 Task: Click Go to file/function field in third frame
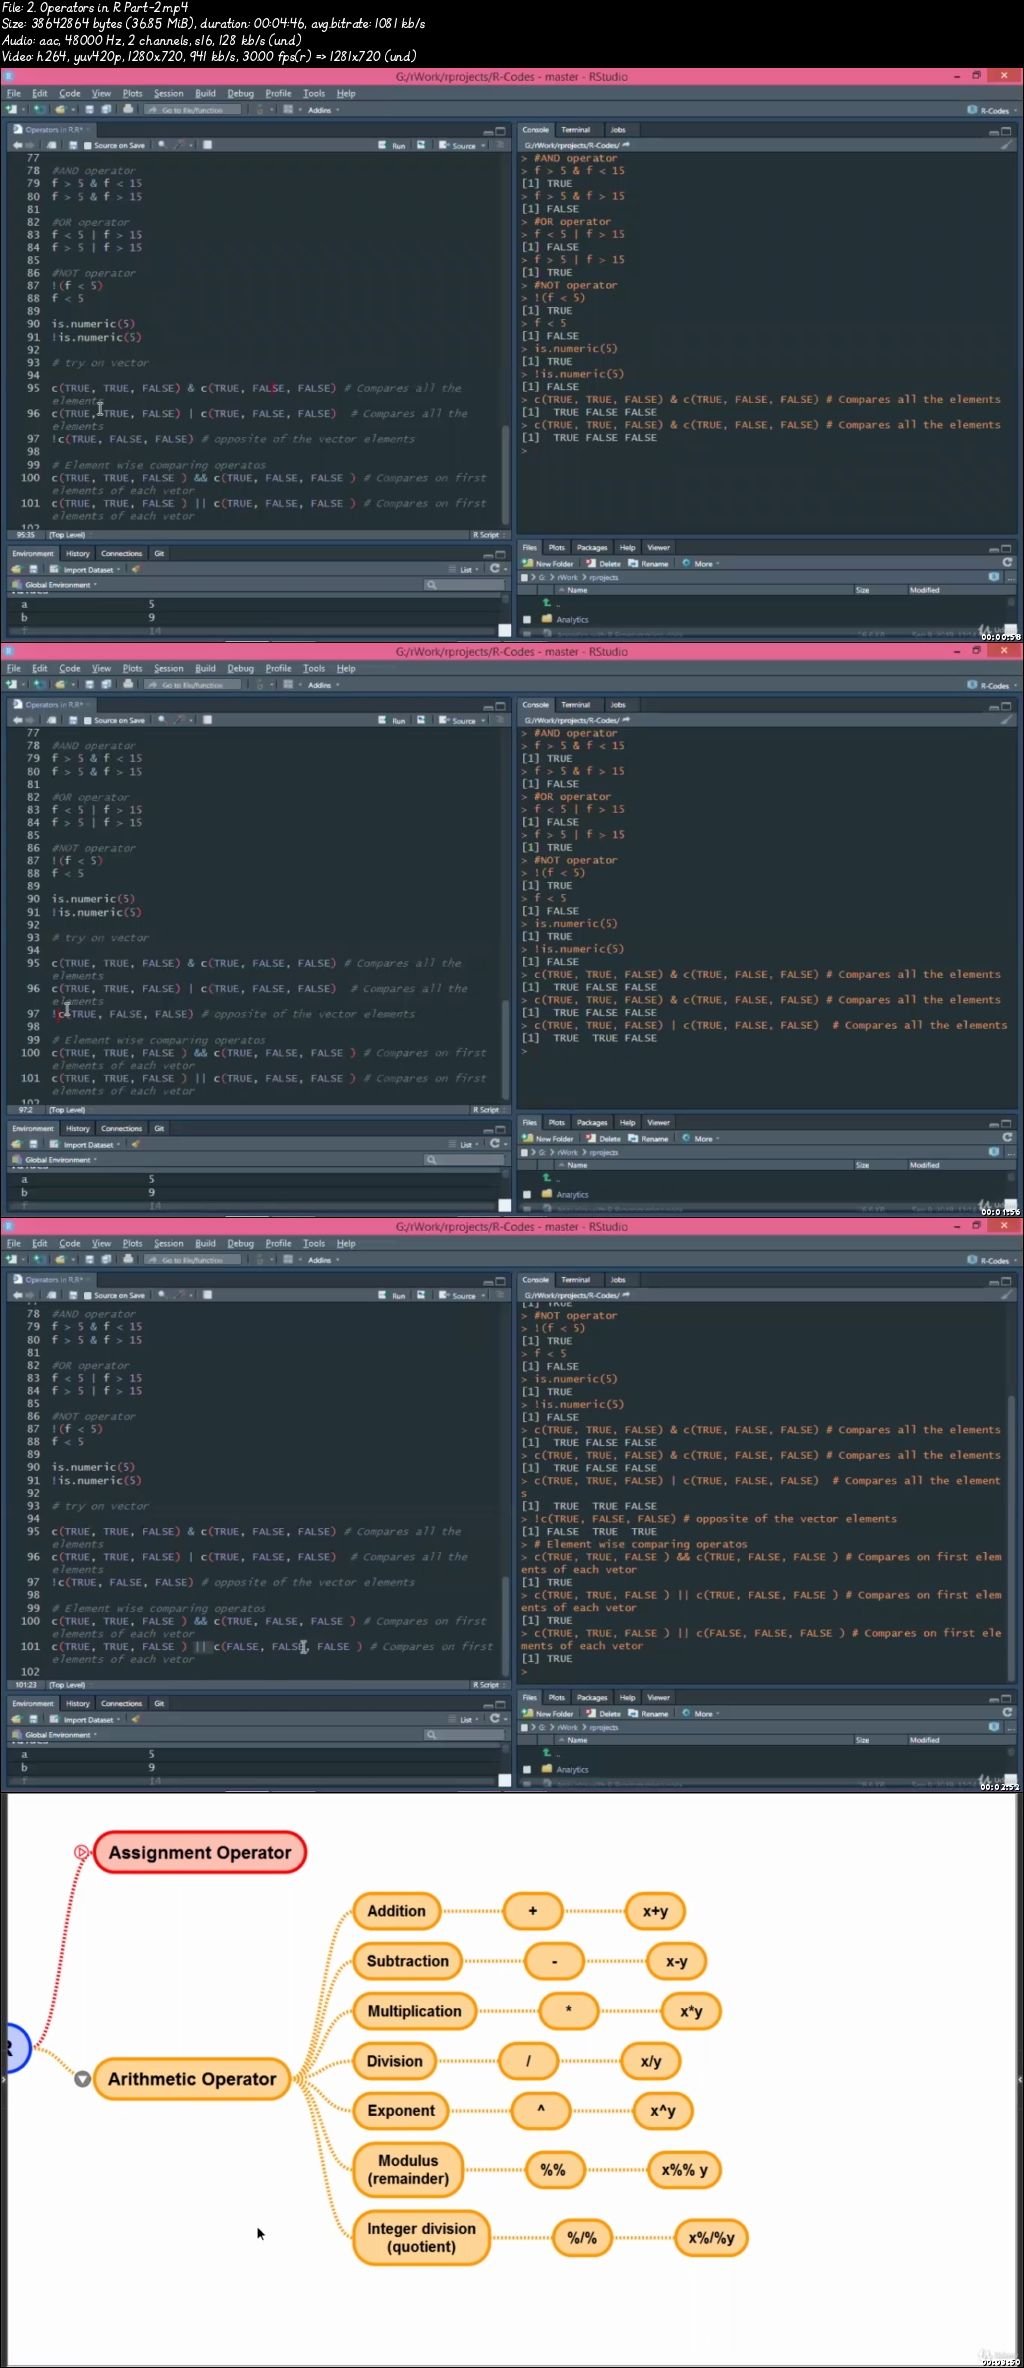193,1260
